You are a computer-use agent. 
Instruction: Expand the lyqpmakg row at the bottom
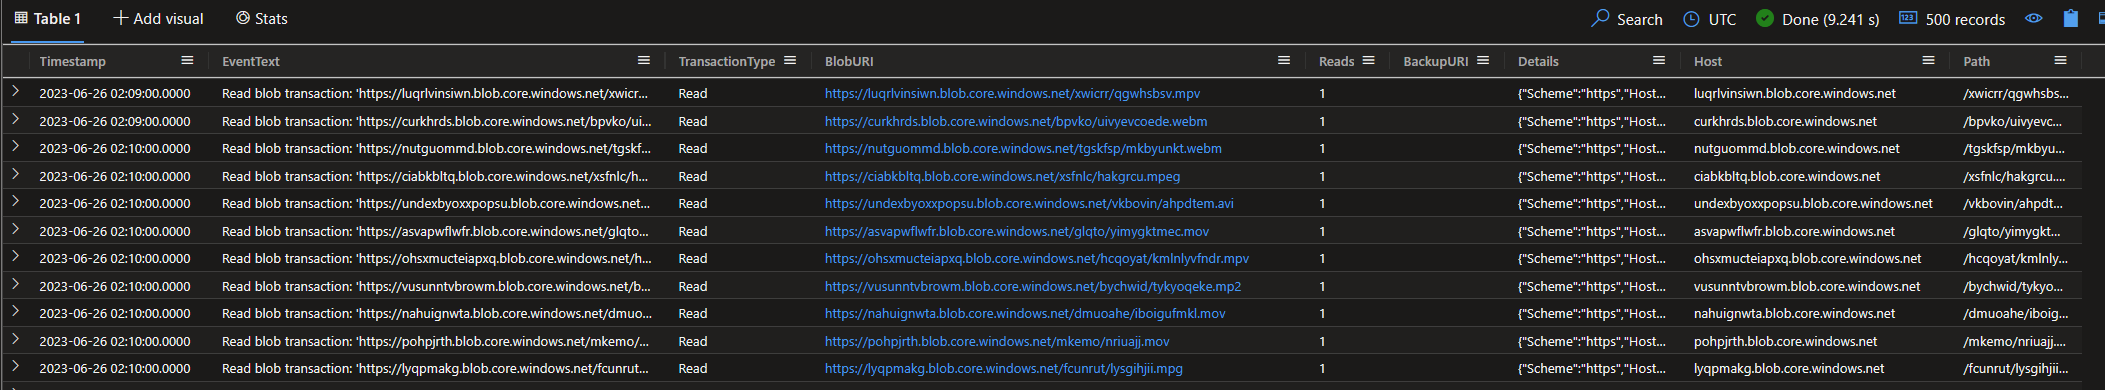[x=15, y=367]
